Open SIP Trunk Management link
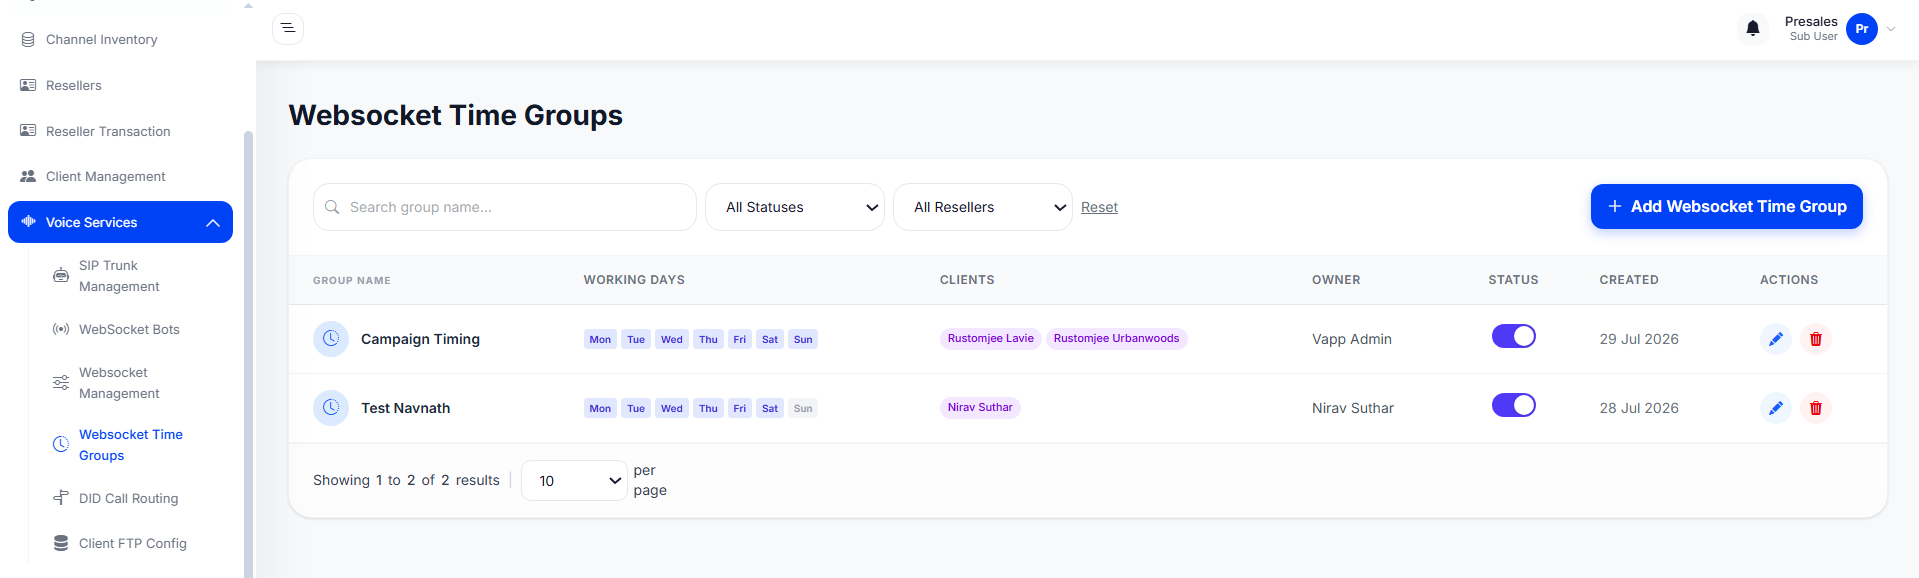The image size is (1919, 578). pos(119,276)
